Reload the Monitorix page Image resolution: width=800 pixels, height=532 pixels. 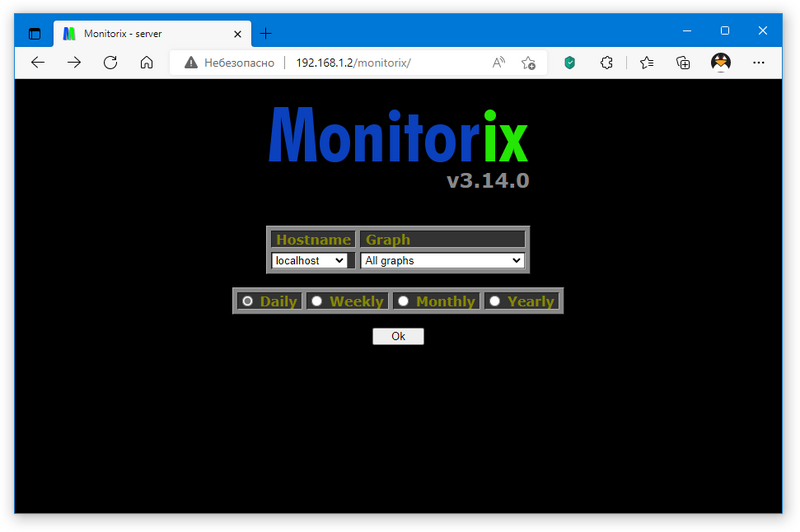(110, 63)
